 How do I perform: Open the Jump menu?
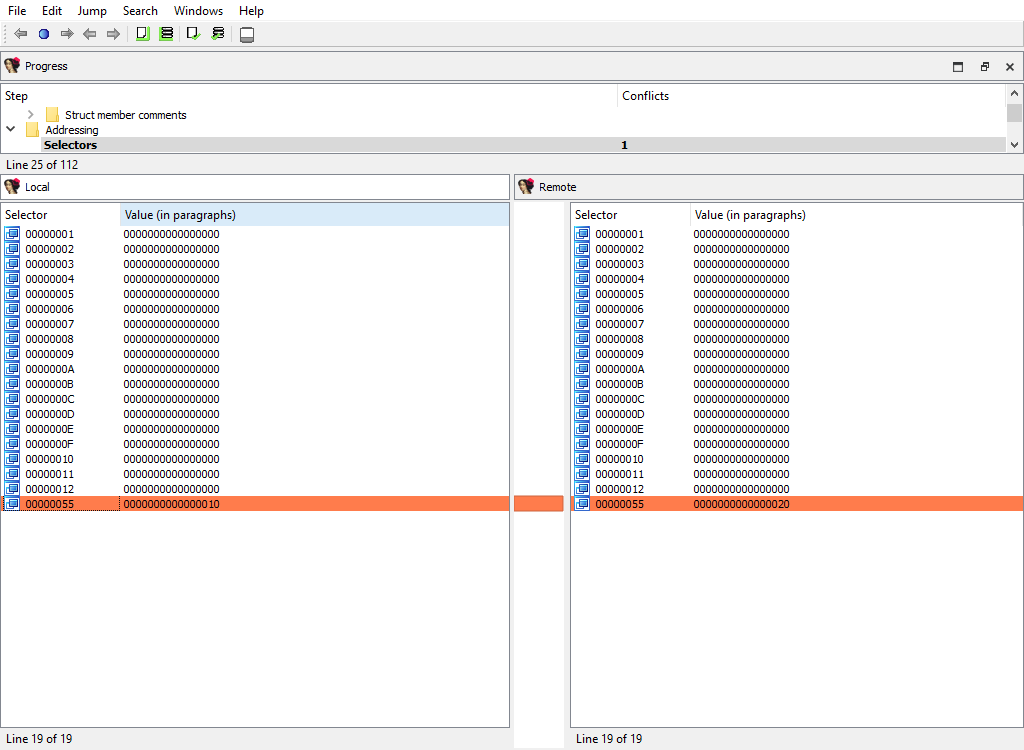tap(92, 11)
